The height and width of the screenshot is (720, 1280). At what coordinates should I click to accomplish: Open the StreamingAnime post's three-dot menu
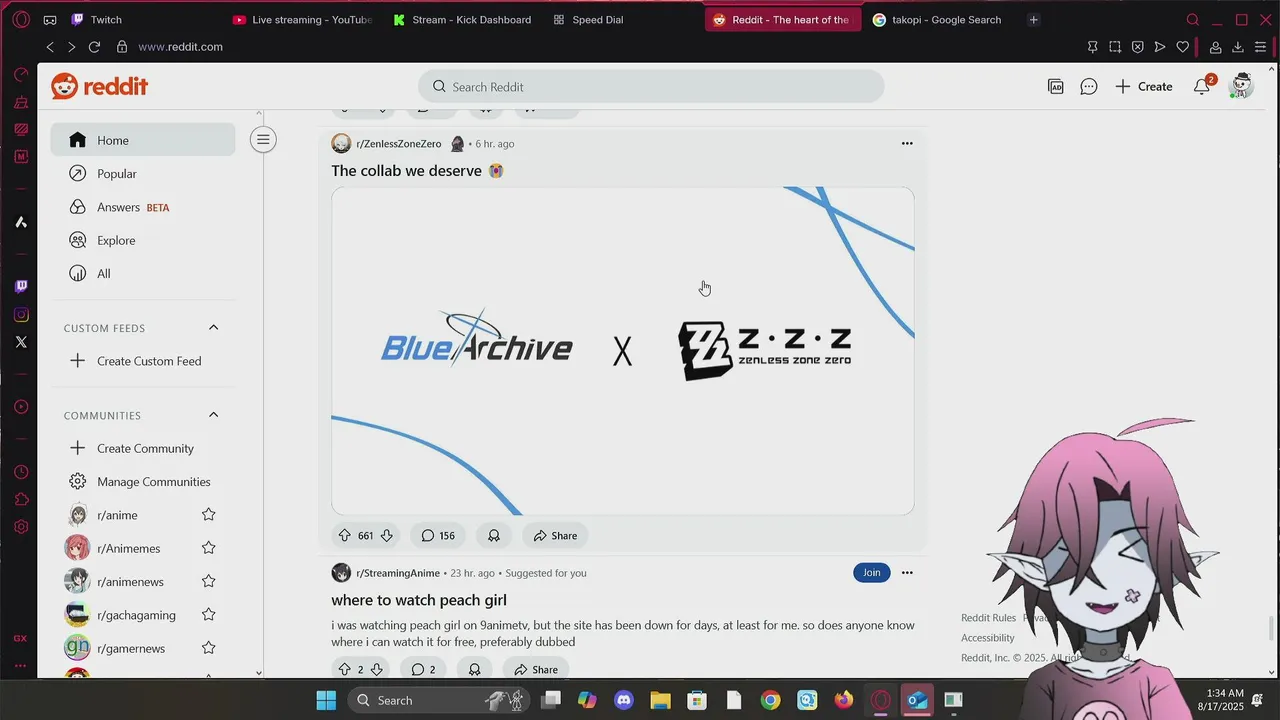pyautogui.click(x=907, y=573)
